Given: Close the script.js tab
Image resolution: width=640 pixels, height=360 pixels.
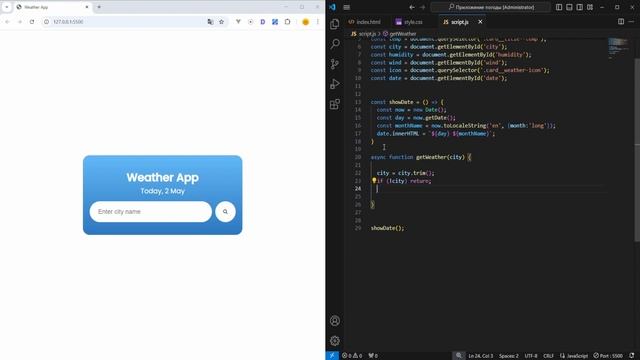Looking at the screenshot, I should coord(480,22).
